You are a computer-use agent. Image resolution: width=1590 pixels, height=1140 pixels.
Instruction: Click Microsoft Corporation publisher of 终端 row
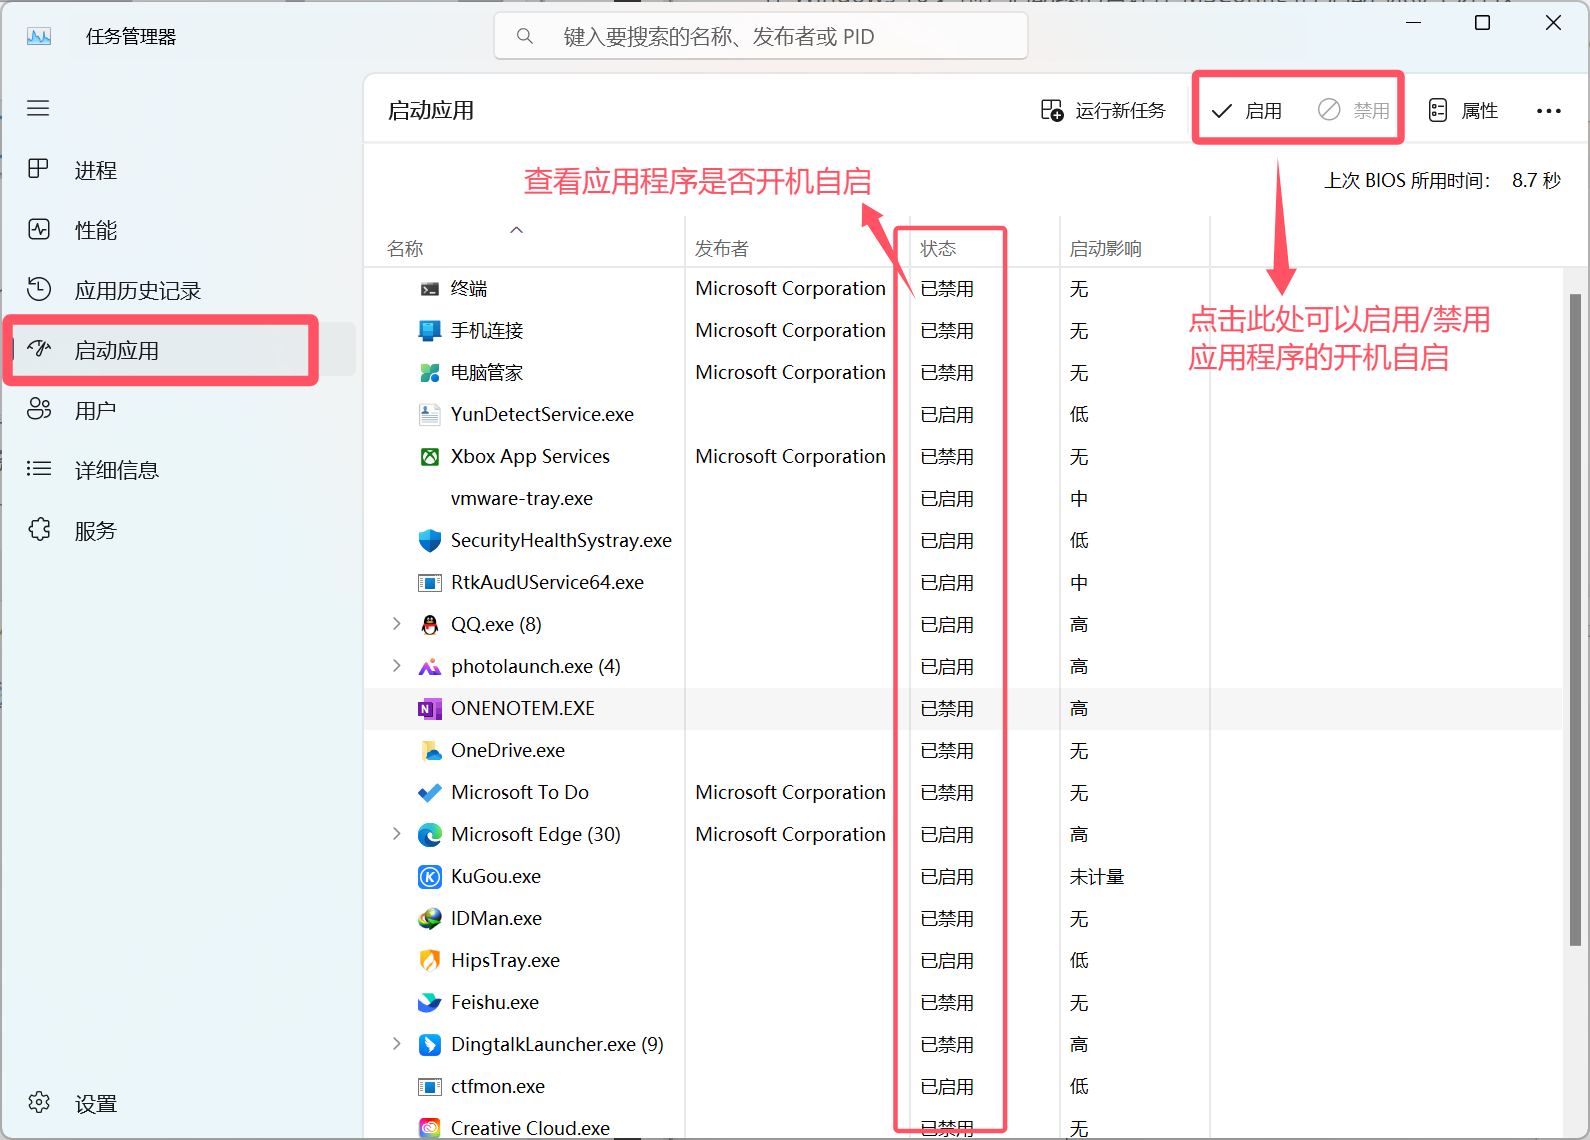tap(790, 289)
